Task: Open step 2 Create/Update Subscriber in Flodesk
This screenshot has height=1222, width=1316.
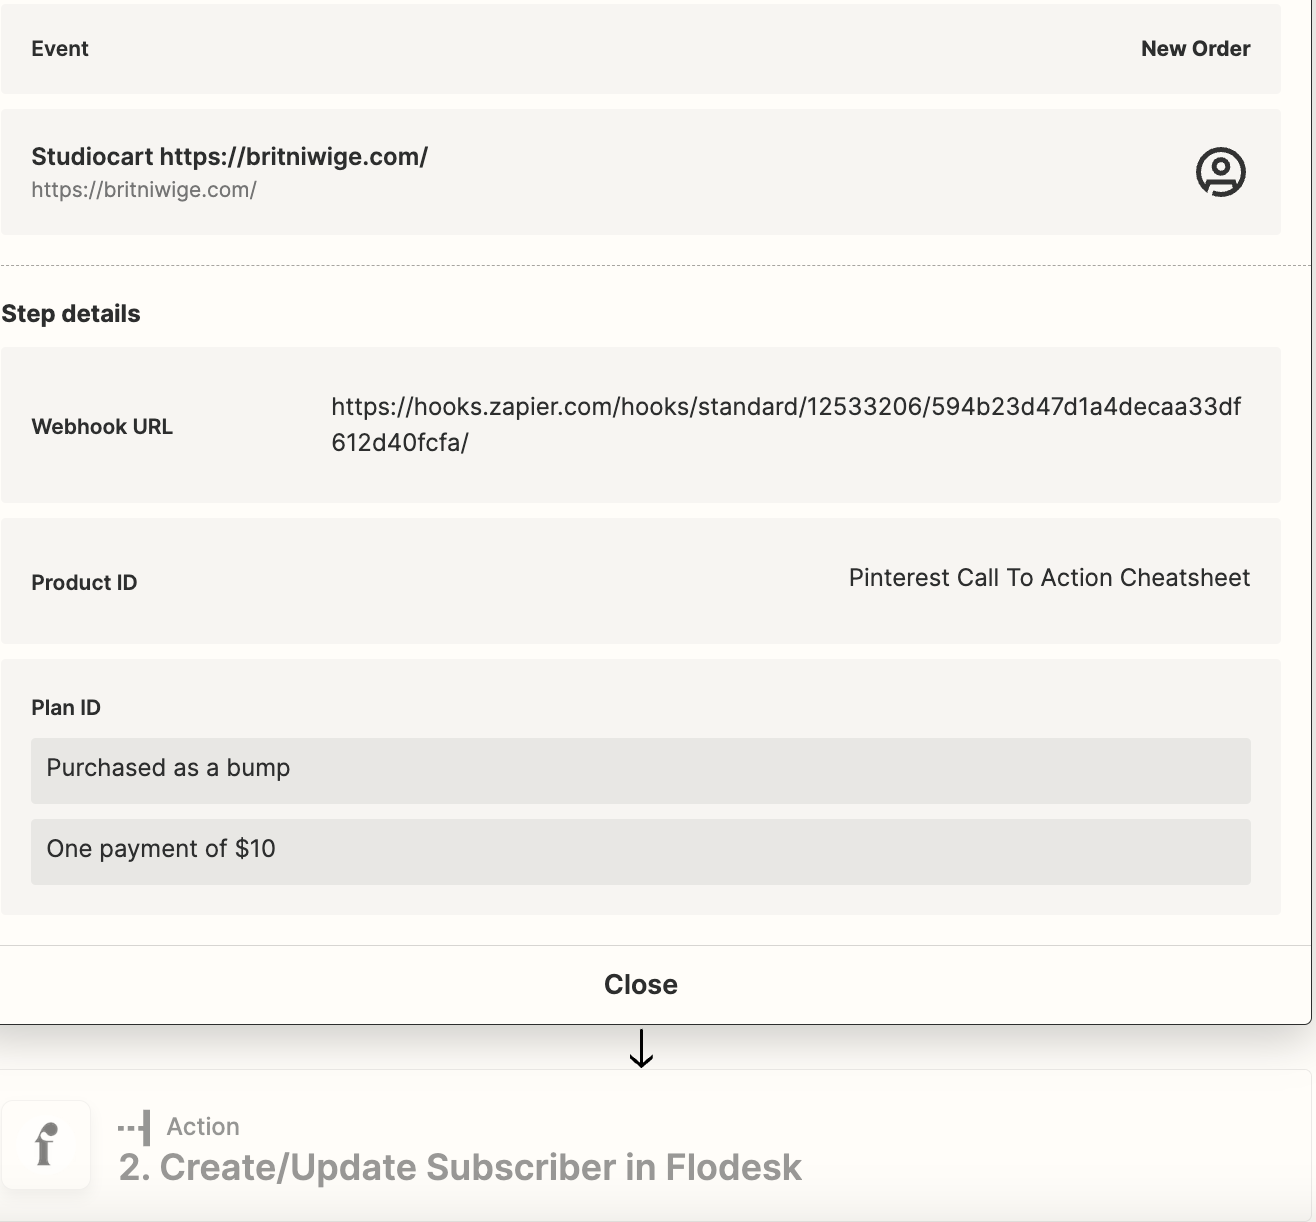Action: click(460, 1167)
